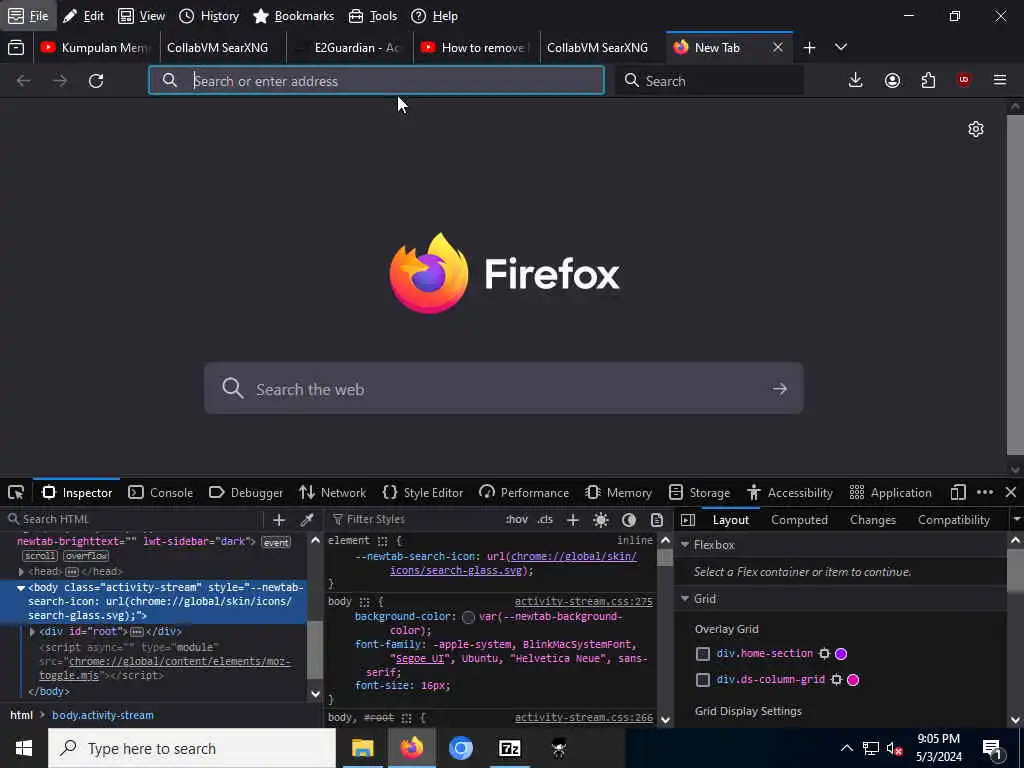1024x768 pixels.
Task: Open the Firefox account icon
Action: click(892, 80)
